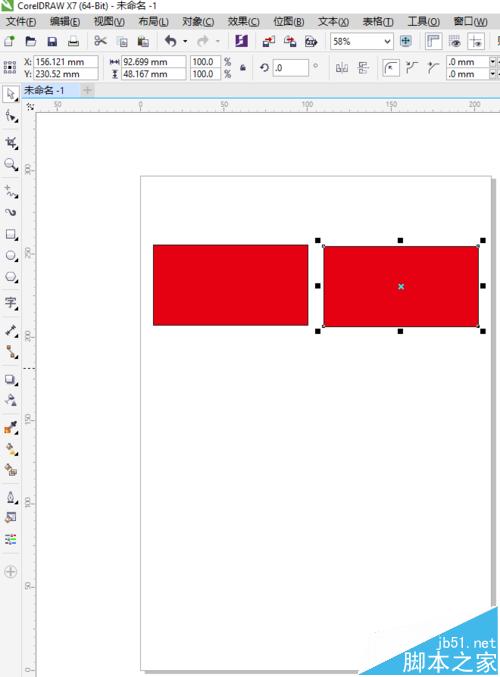
Task: Open the Edit Fill tool
Action: click(11, 517)
